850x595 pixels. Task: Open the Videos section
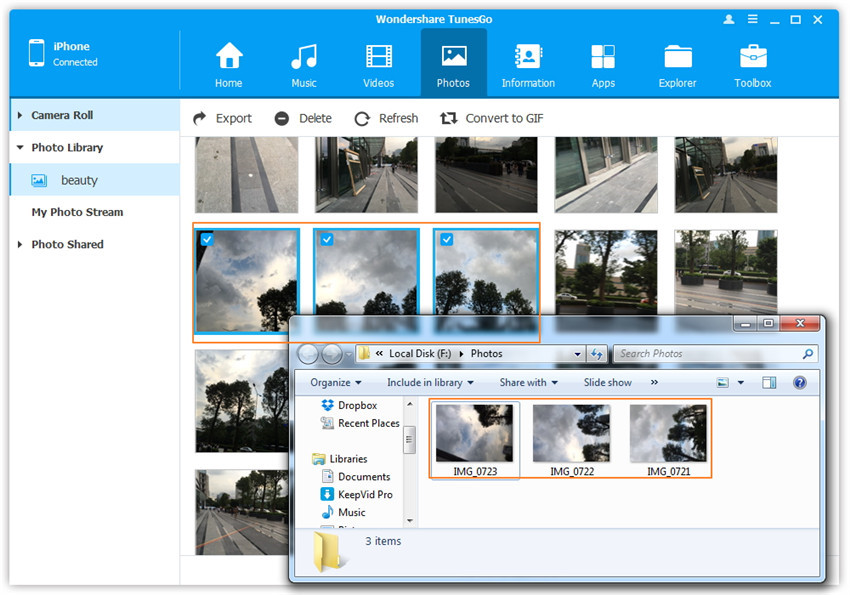pyautogui.click(x=378, y=64)
